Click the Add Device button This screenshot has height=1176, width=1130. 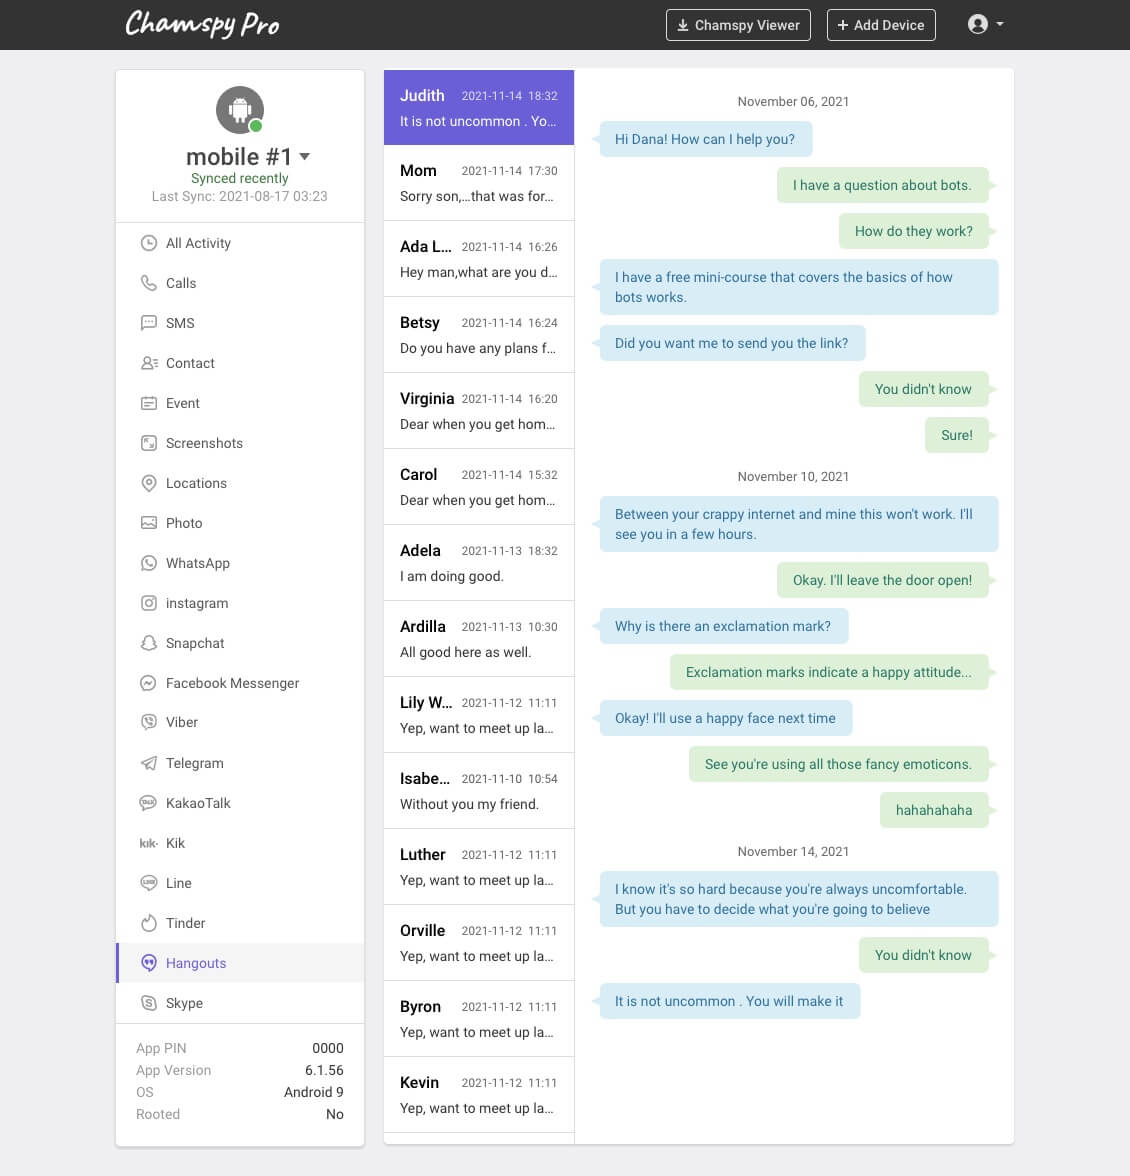[881, 25]
